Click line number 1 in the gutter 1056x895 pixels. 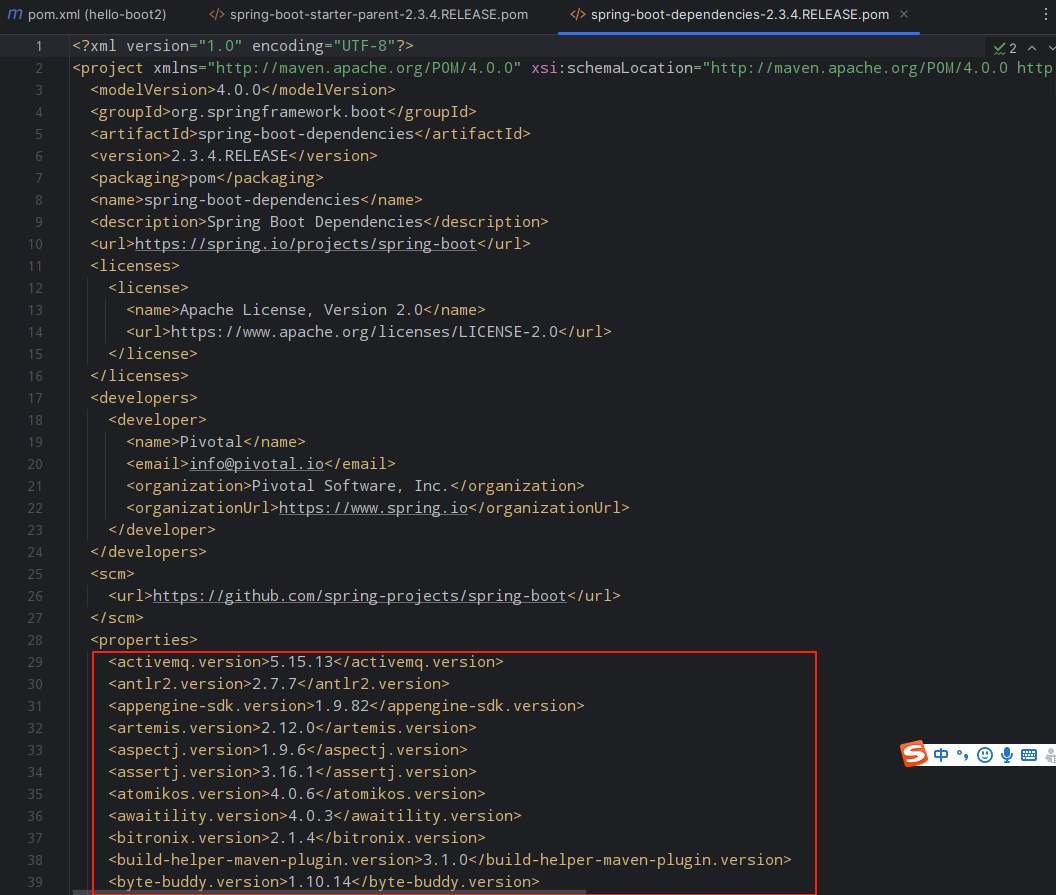[x=38, y=46]
